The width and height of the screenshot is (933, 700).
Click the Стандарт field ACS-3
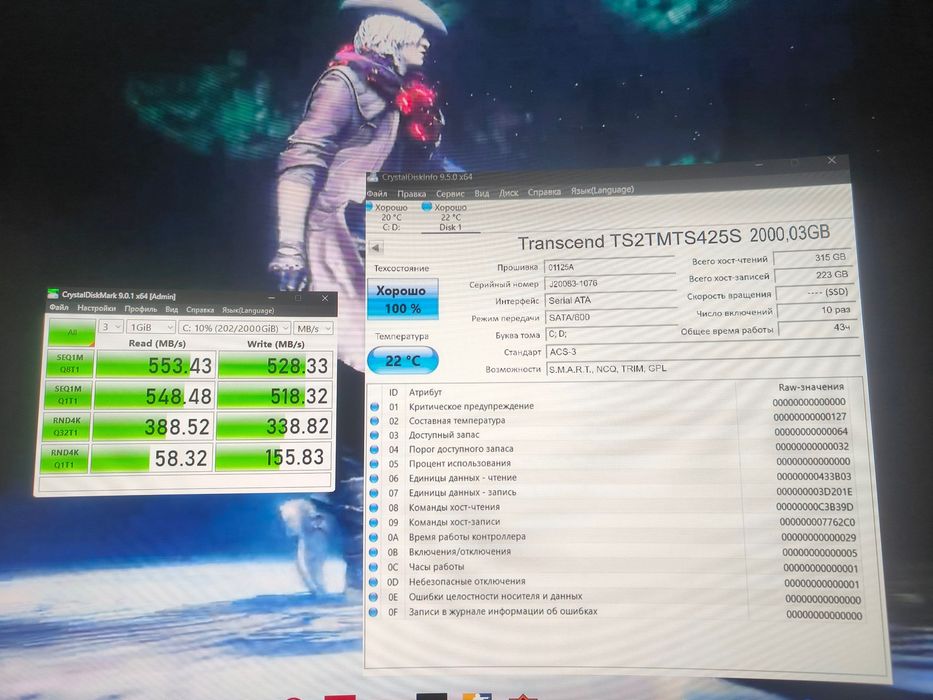pos(702,352)
